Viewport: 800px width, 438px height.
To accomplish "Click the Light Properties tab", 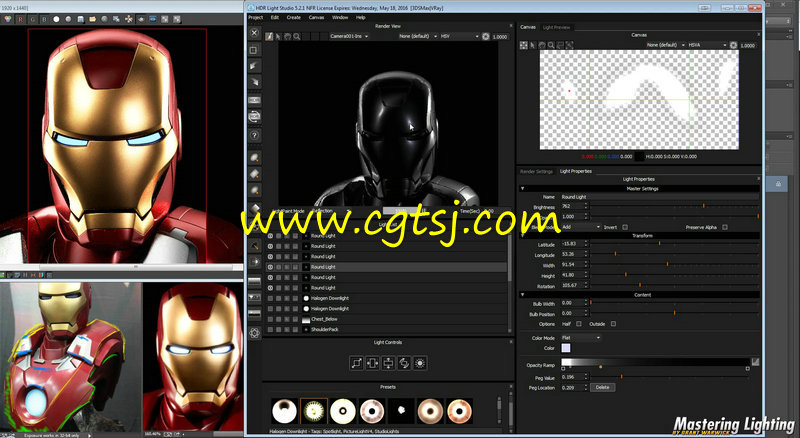I will (576, 171).
